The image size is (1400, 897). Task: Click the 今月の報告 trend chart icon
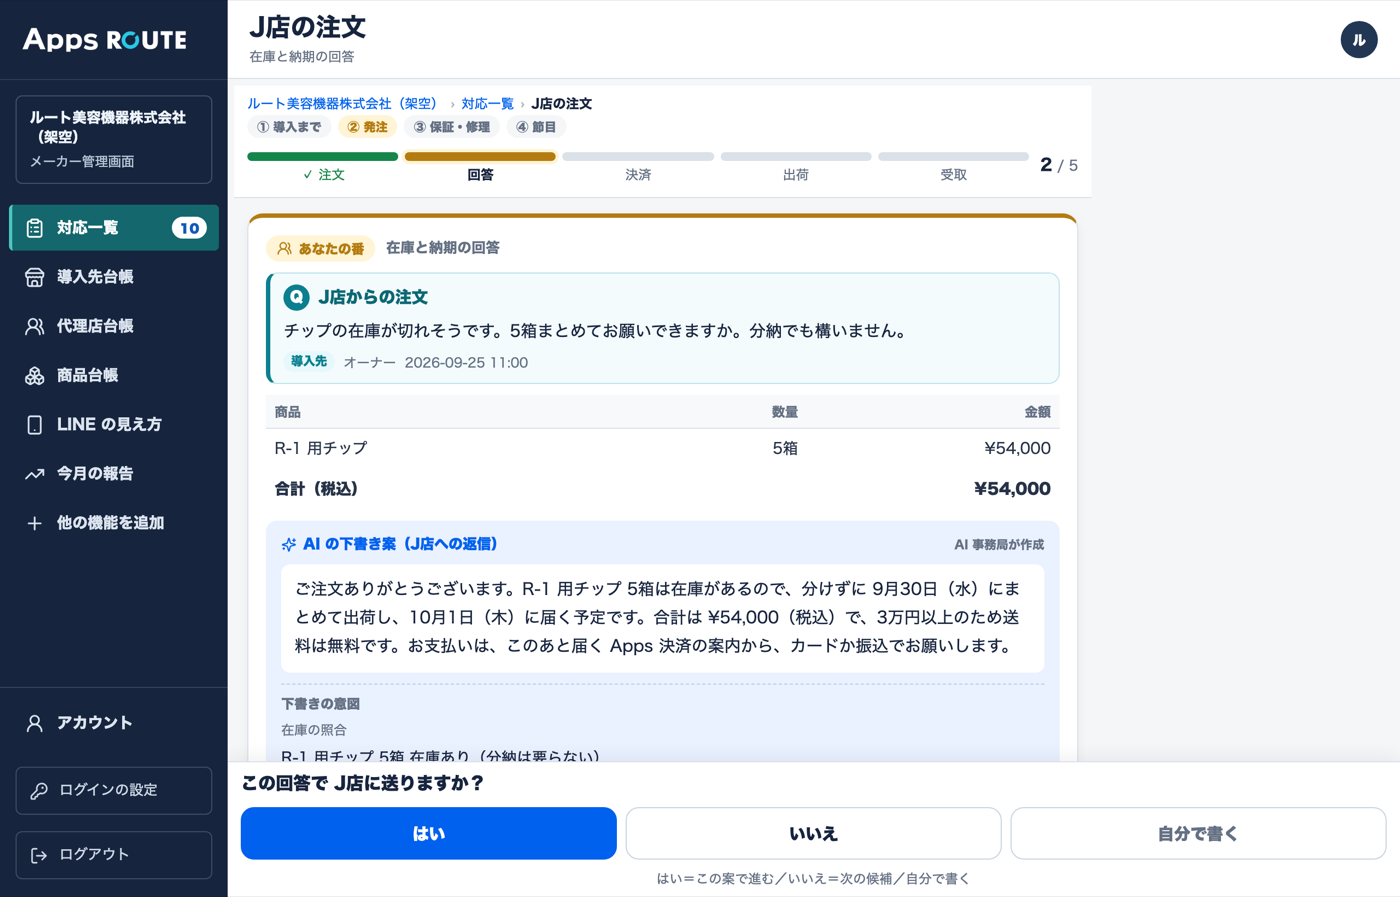point(35,473)
